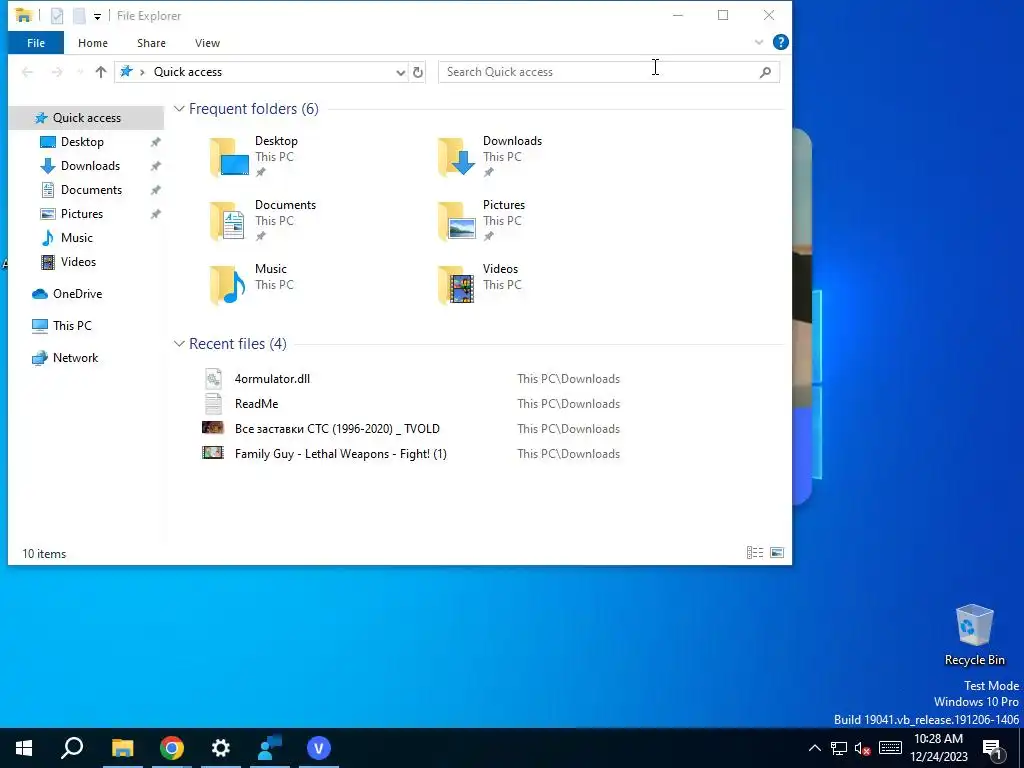
Task: Click the Family Guy video thumbnail
Action: click(213, 453)
